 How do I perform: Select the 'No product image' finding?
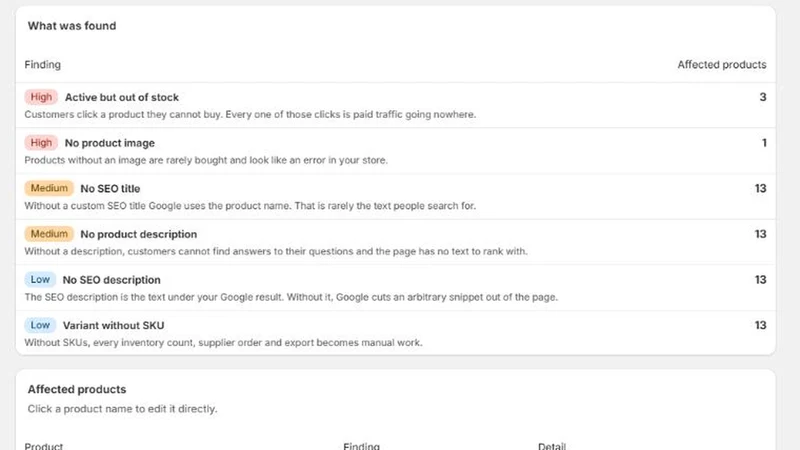[110, 143]
